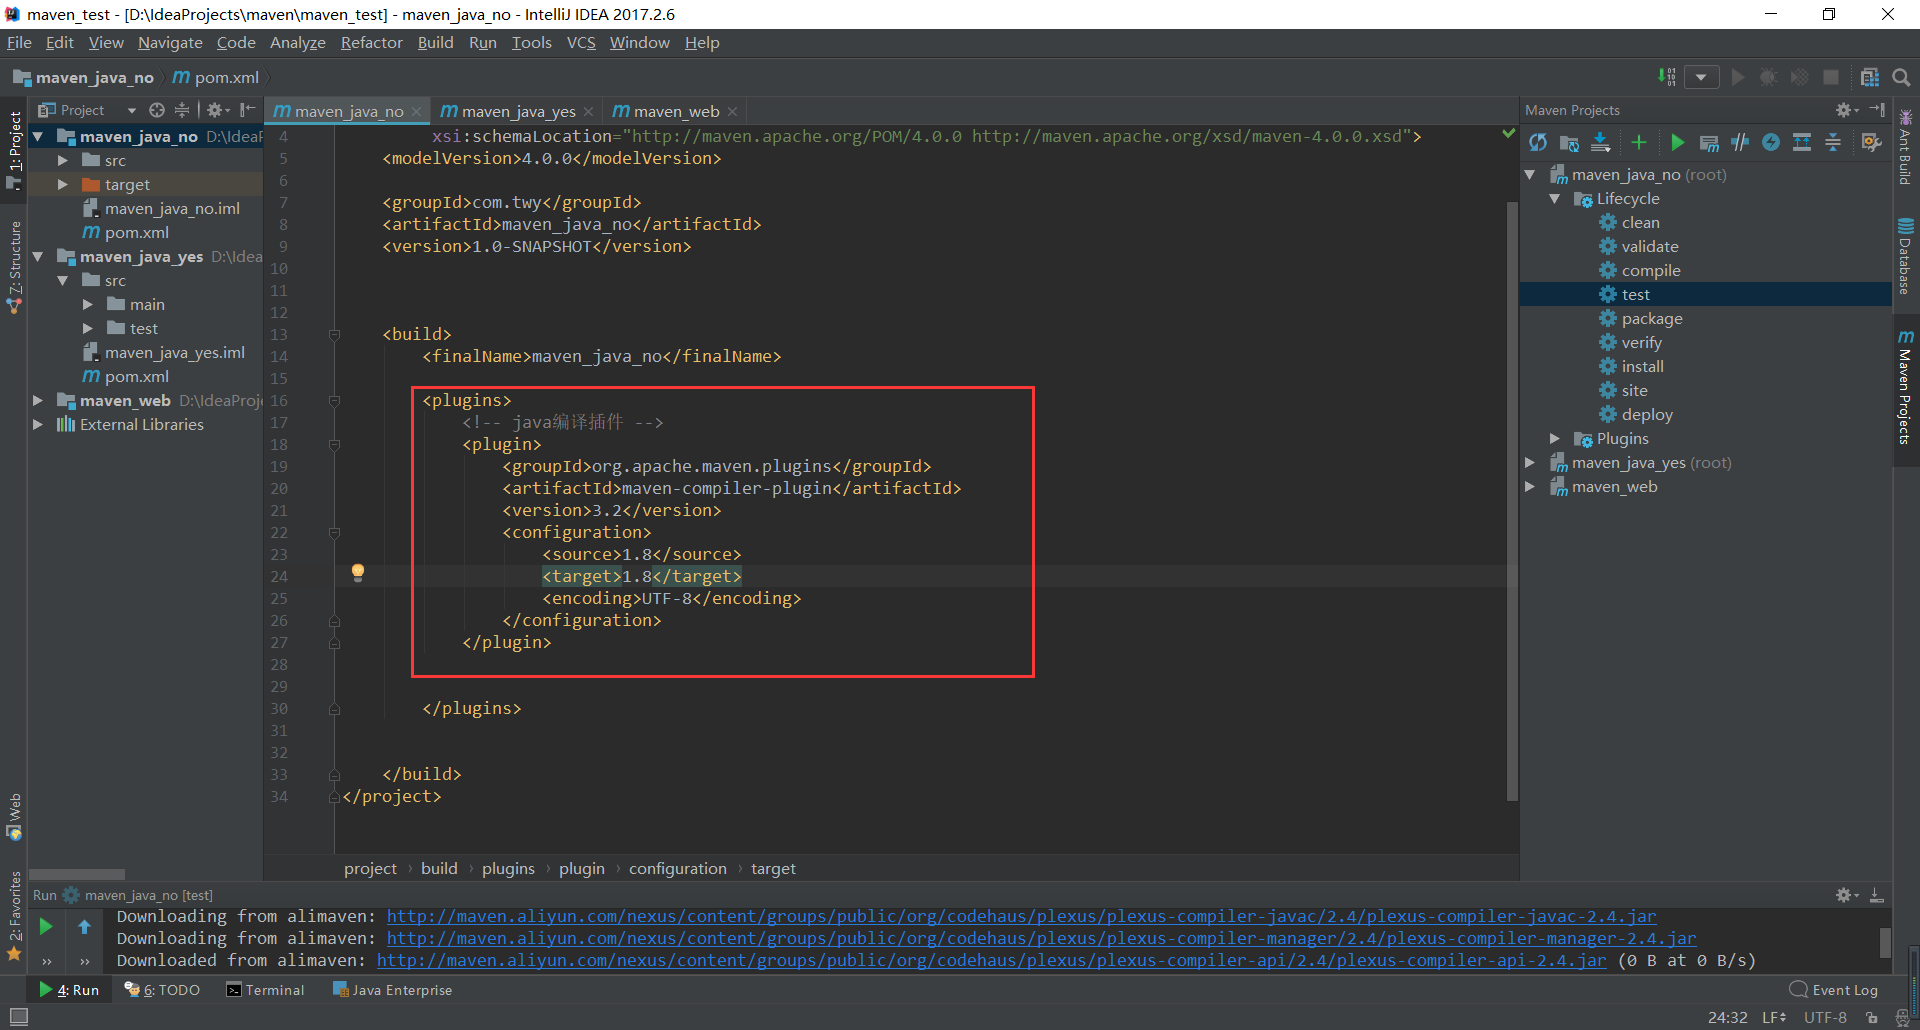Collapse maven_java_no project tree node

(x=38, y=136)
